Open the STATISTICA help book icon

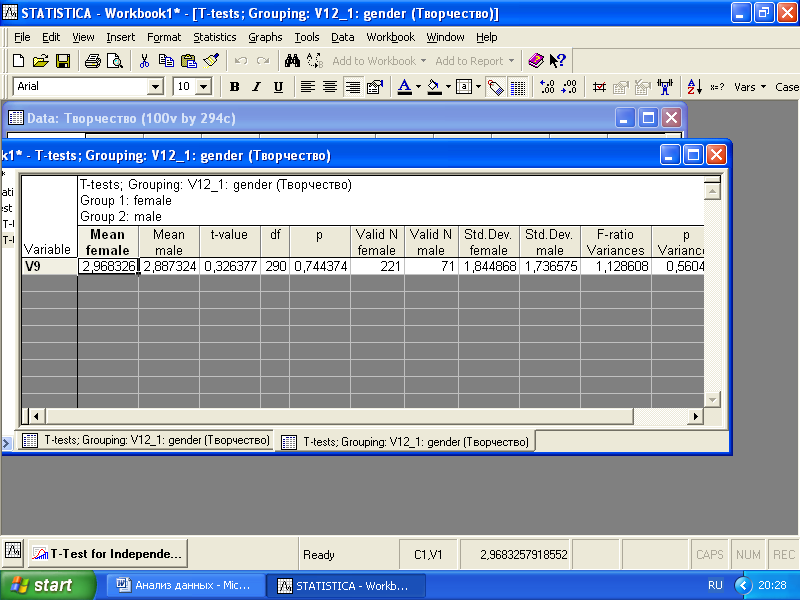point(536,61)
